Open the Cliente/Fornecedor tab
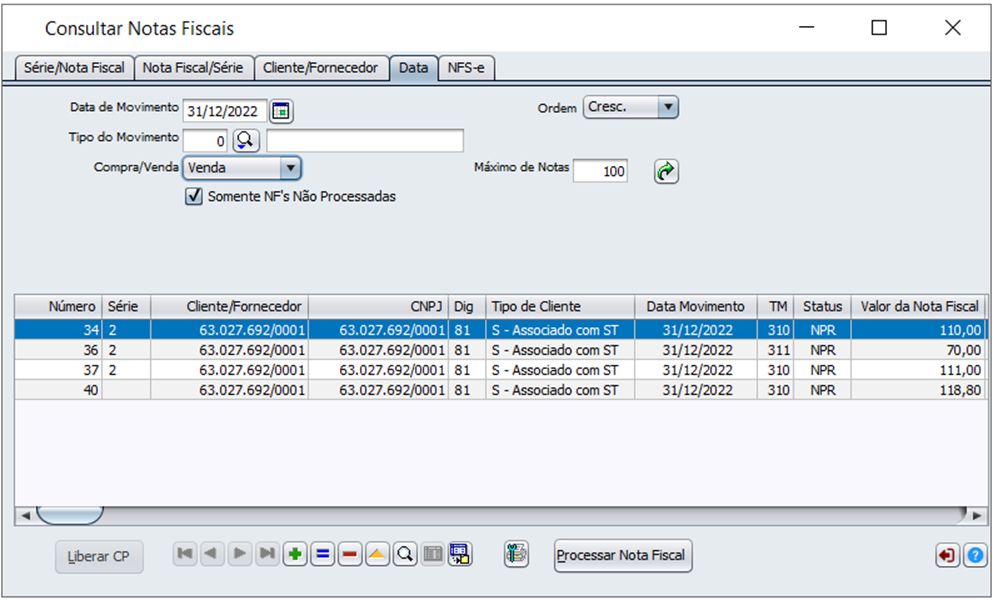Viewport: 993px width, 600px height. [320, 68]
